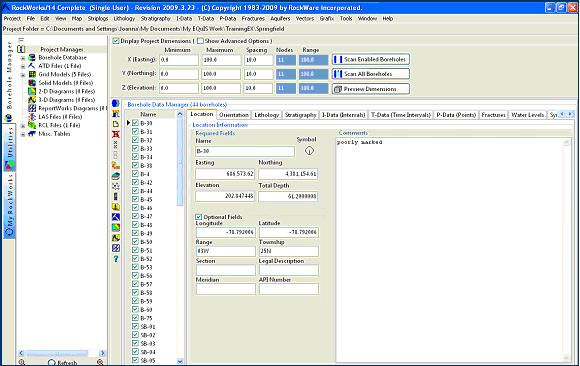Click globe icon below Borehole Manager sidebar label
This screenshot has height=366, width=580.
coord(9,118)
